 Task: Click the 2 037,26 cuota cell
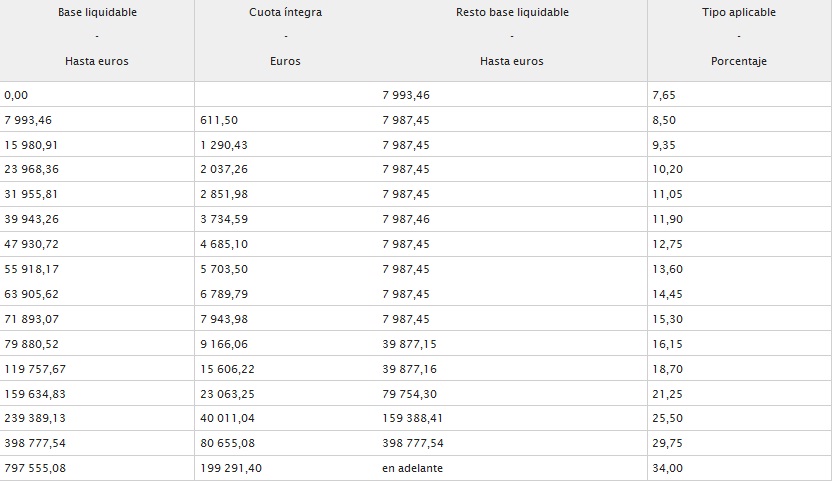285,169
